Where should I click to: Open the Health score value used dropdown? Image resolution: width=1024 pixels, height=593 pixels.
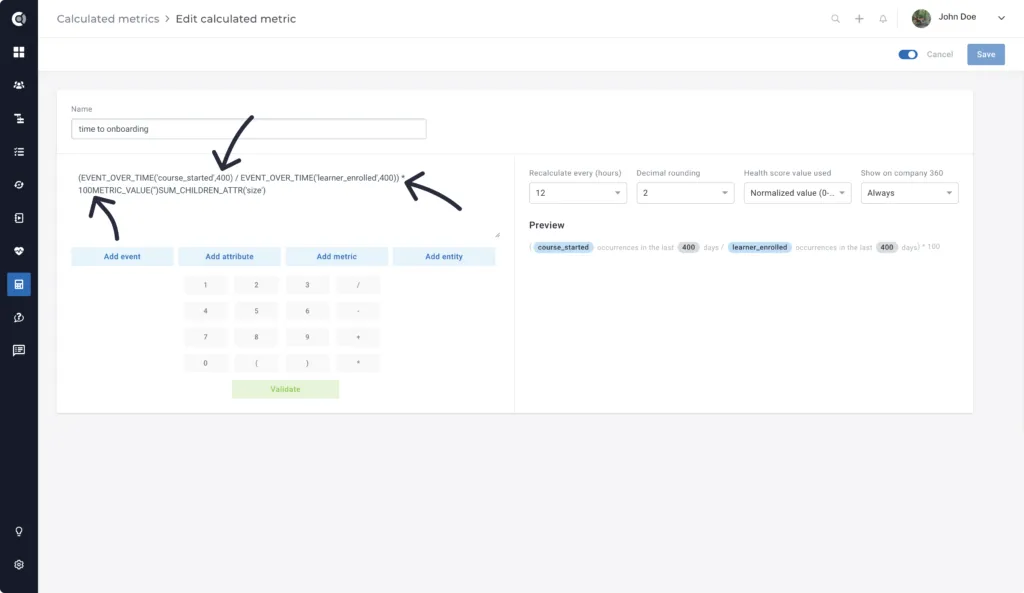pos(797,193)
